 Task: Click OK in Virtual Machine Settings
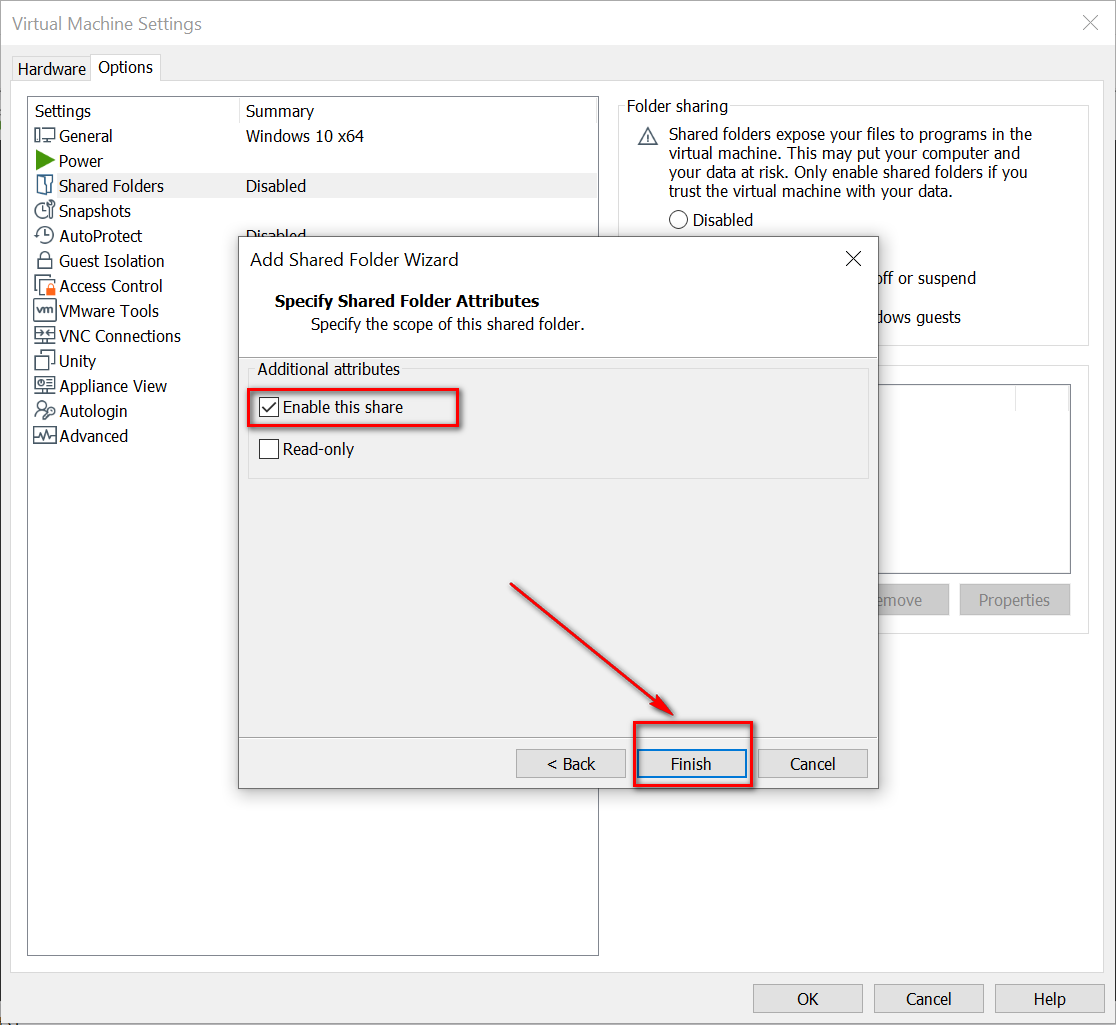pyautogui.click(x=808, y=999)
